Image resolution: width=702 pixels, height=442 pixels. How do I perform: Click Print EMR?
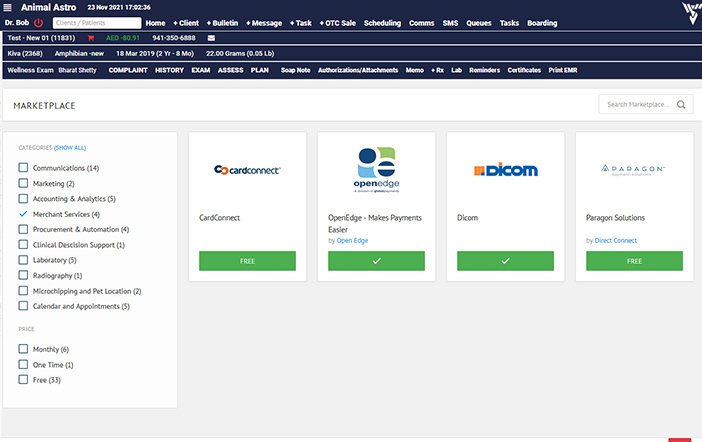(x=563, y=70)
